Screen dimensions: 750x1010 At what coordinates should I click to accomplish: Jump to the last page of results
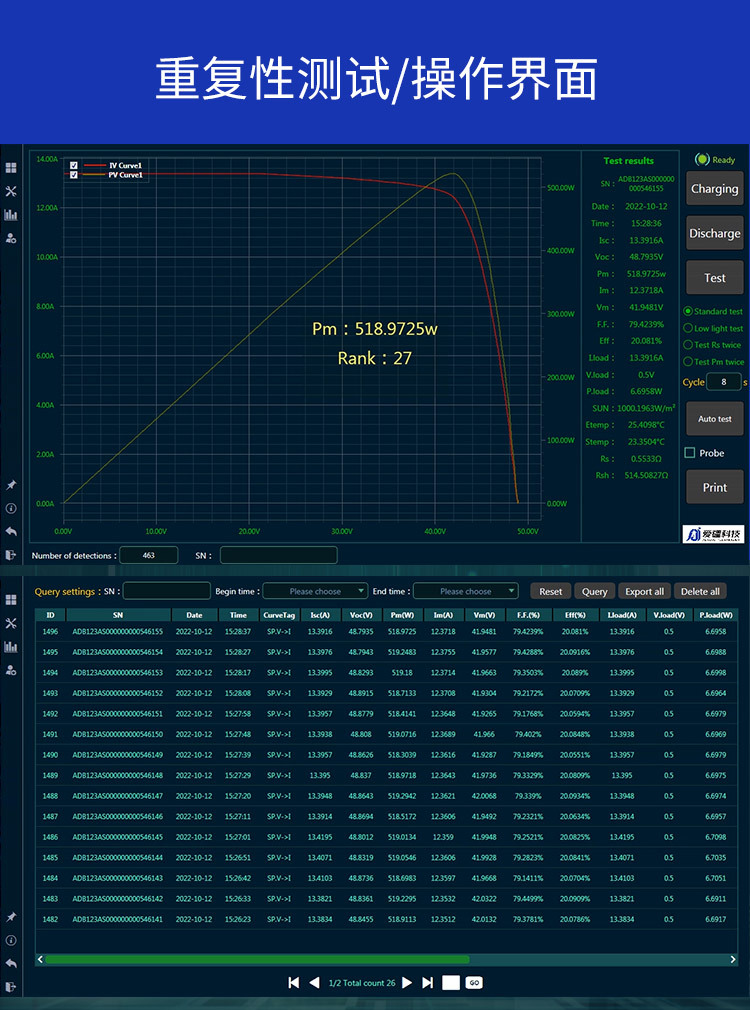pos(428,983)
